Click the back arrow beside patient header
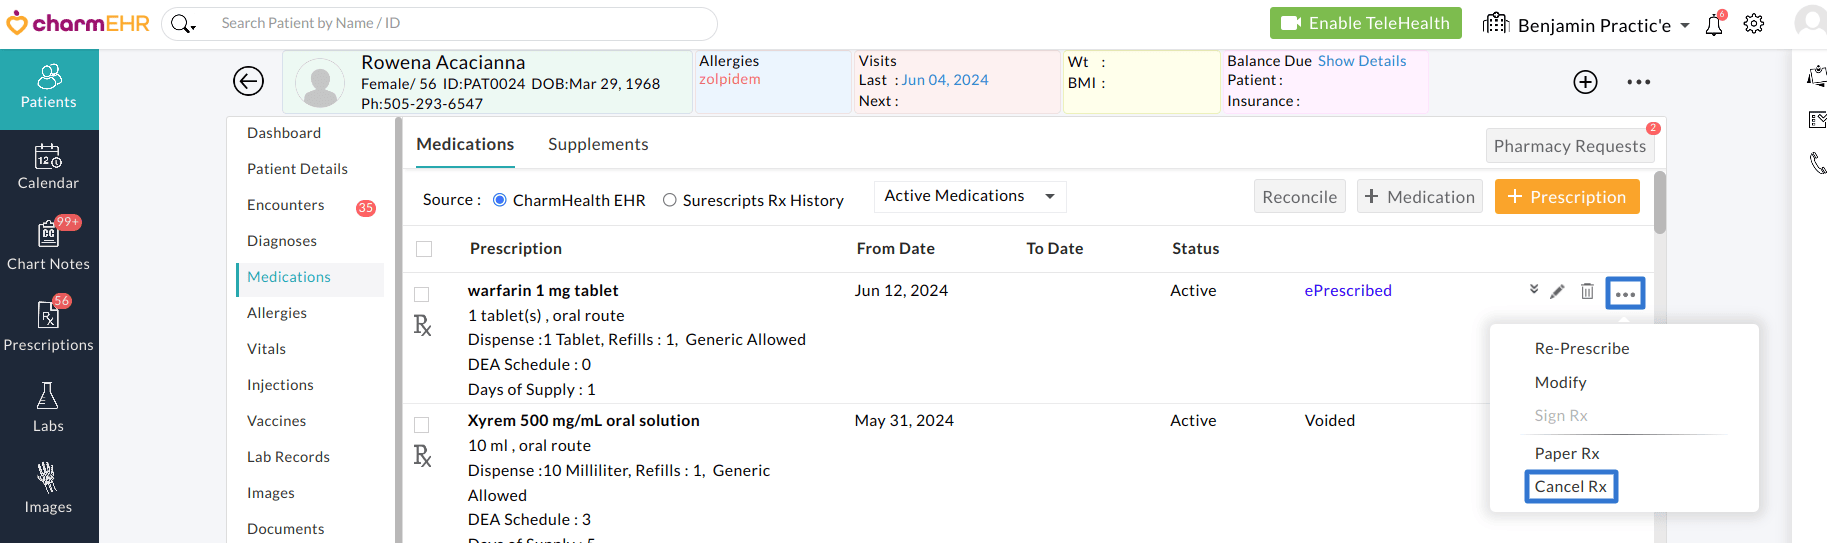Image resolution: width=1827 pixels, height=543 pixels. [248, 81]
